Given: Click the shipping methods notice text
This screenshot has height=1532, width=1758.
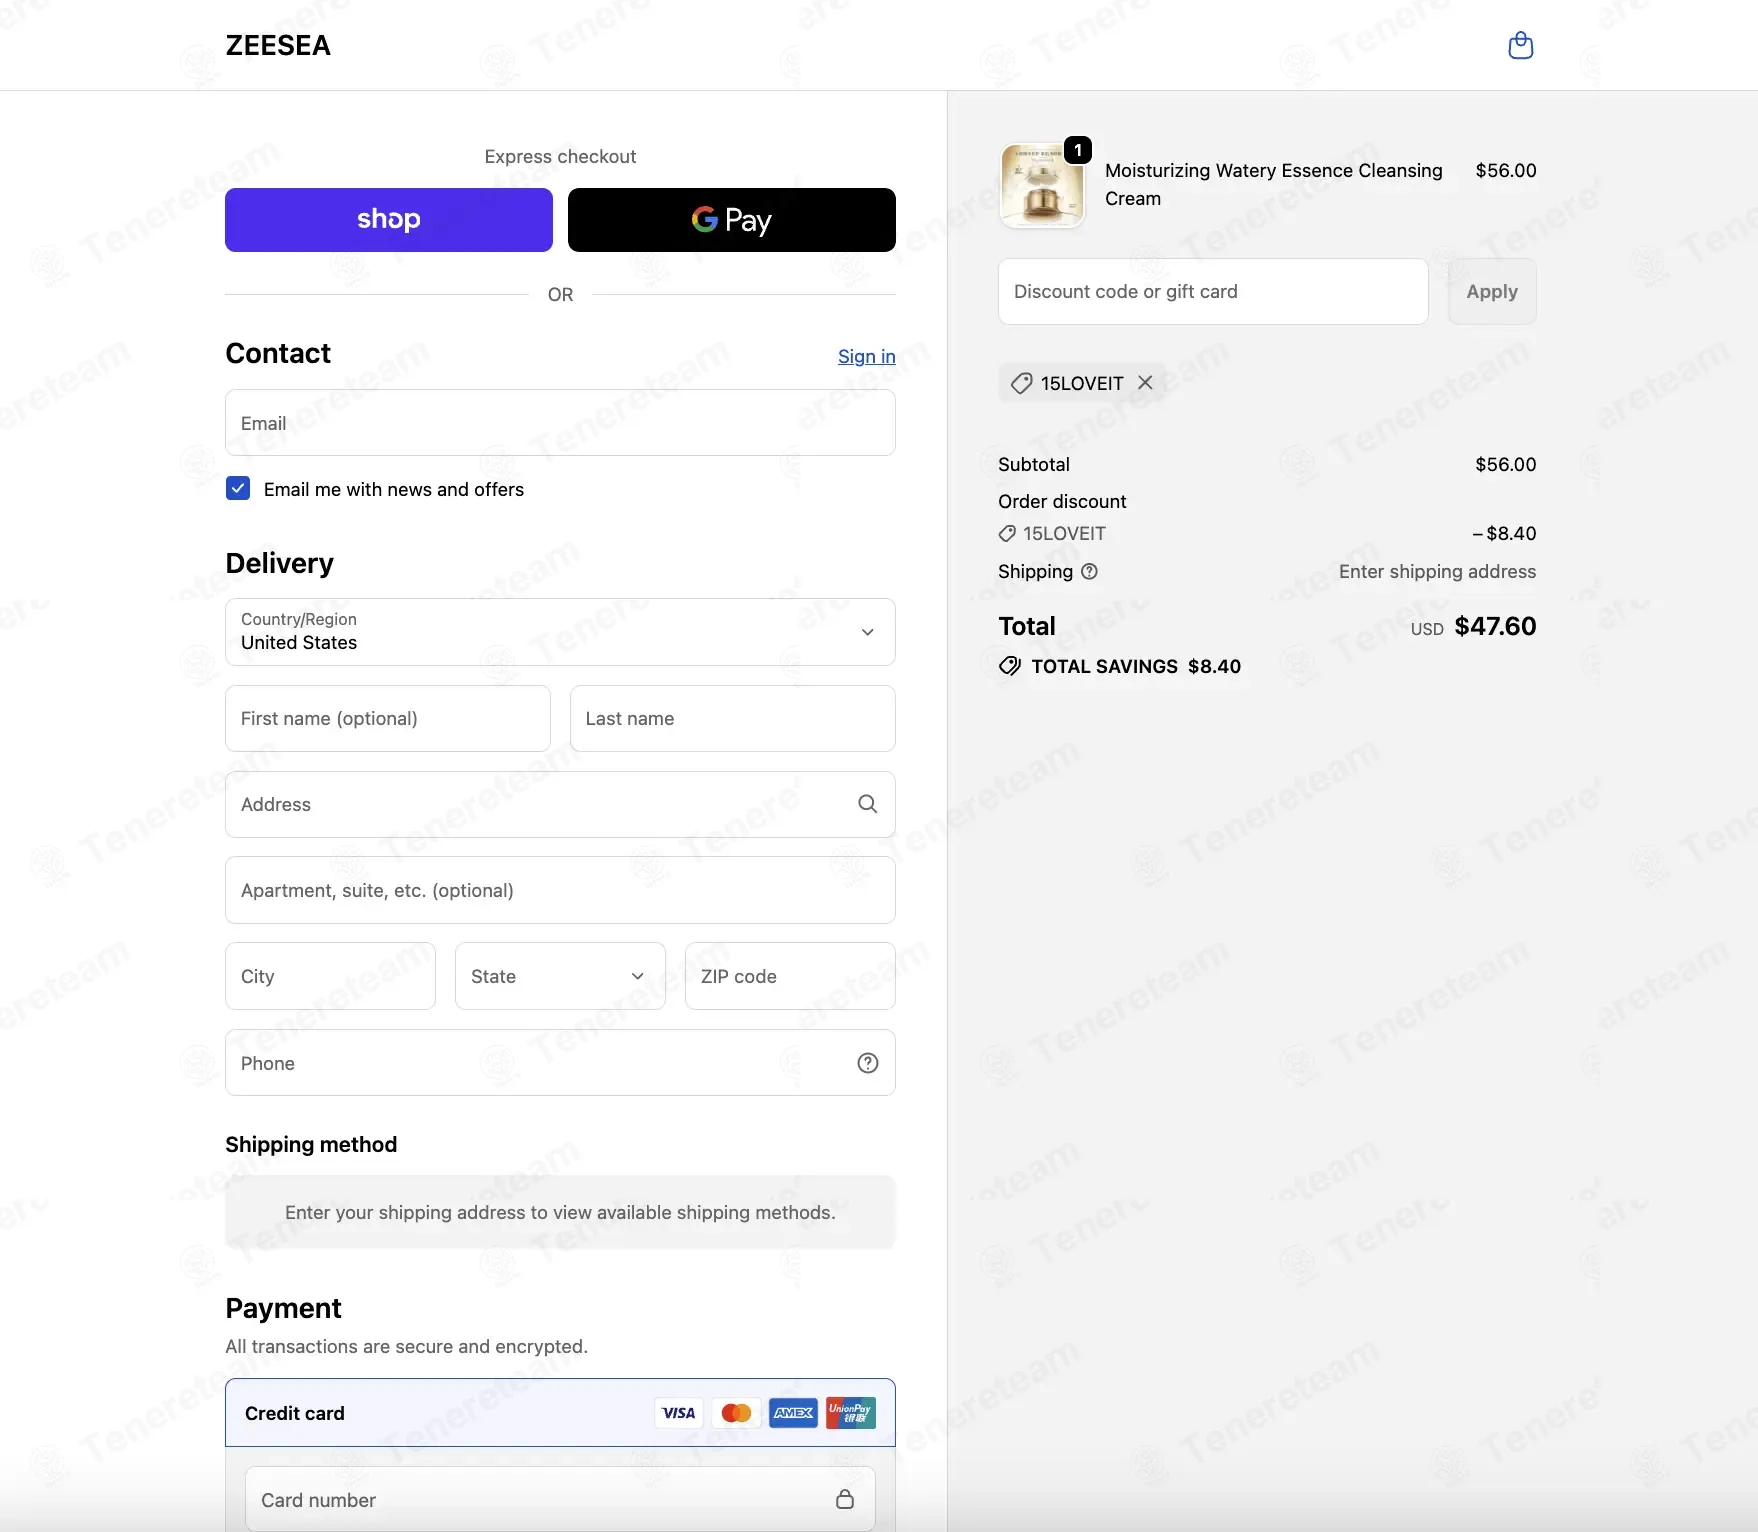Looking at the screenshot, I should point(560,1212).
